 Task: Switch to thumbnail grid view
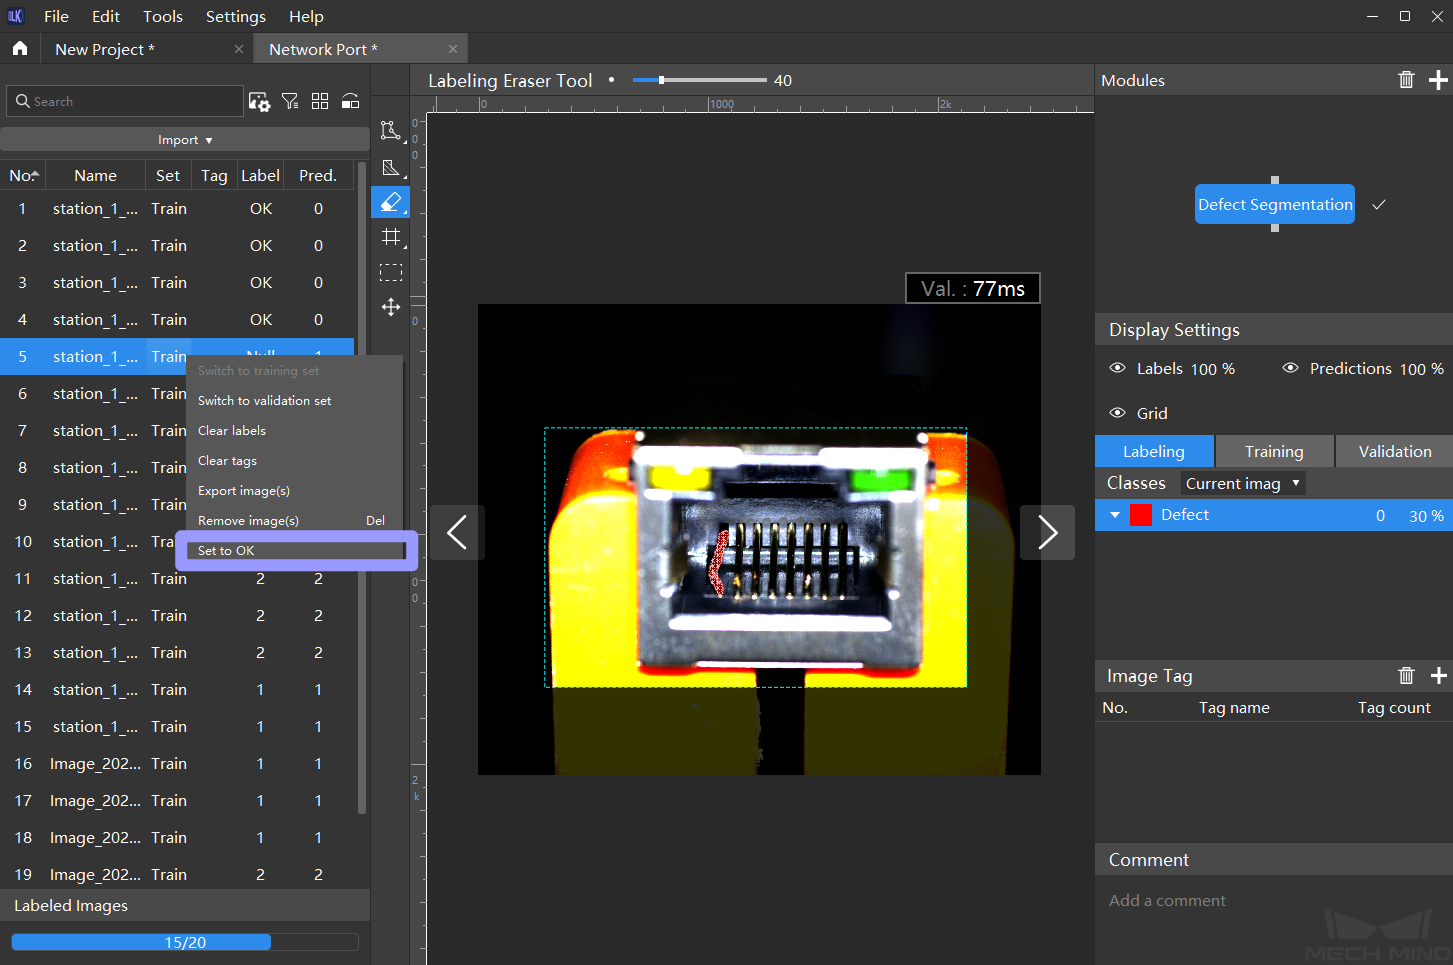[320, 101]
